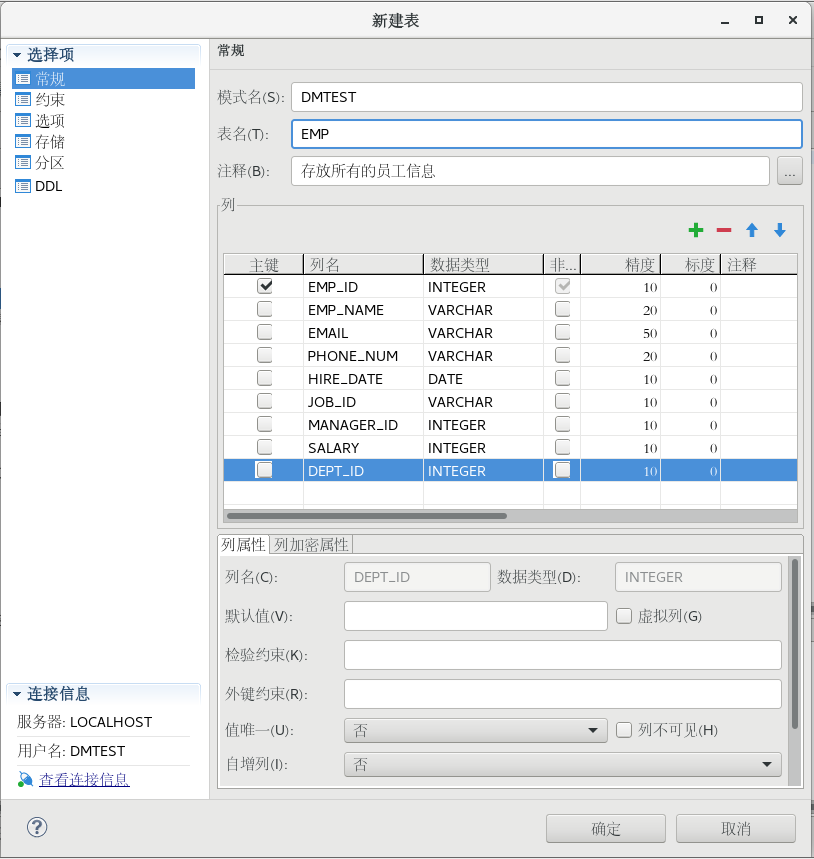The width and height of the screenshot is (814, 859).
Task: Collapse the 连接信息 section
Action: 18,692
